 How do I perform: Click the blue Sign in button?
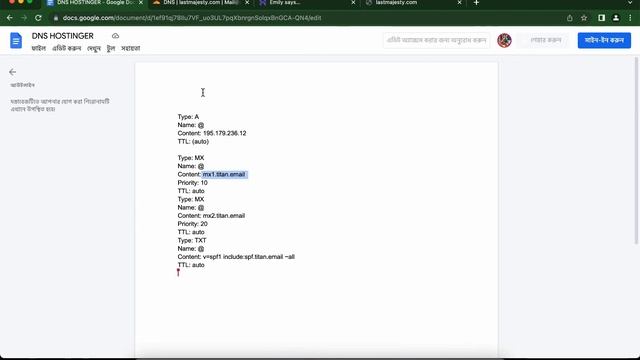[604, 40]
